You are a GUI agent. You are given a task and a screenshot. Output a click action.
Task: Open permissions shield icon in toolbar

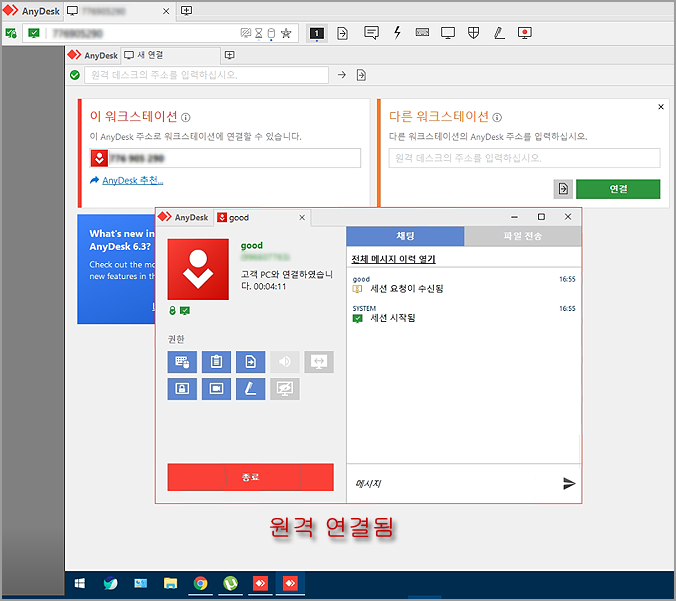[473, 33]
